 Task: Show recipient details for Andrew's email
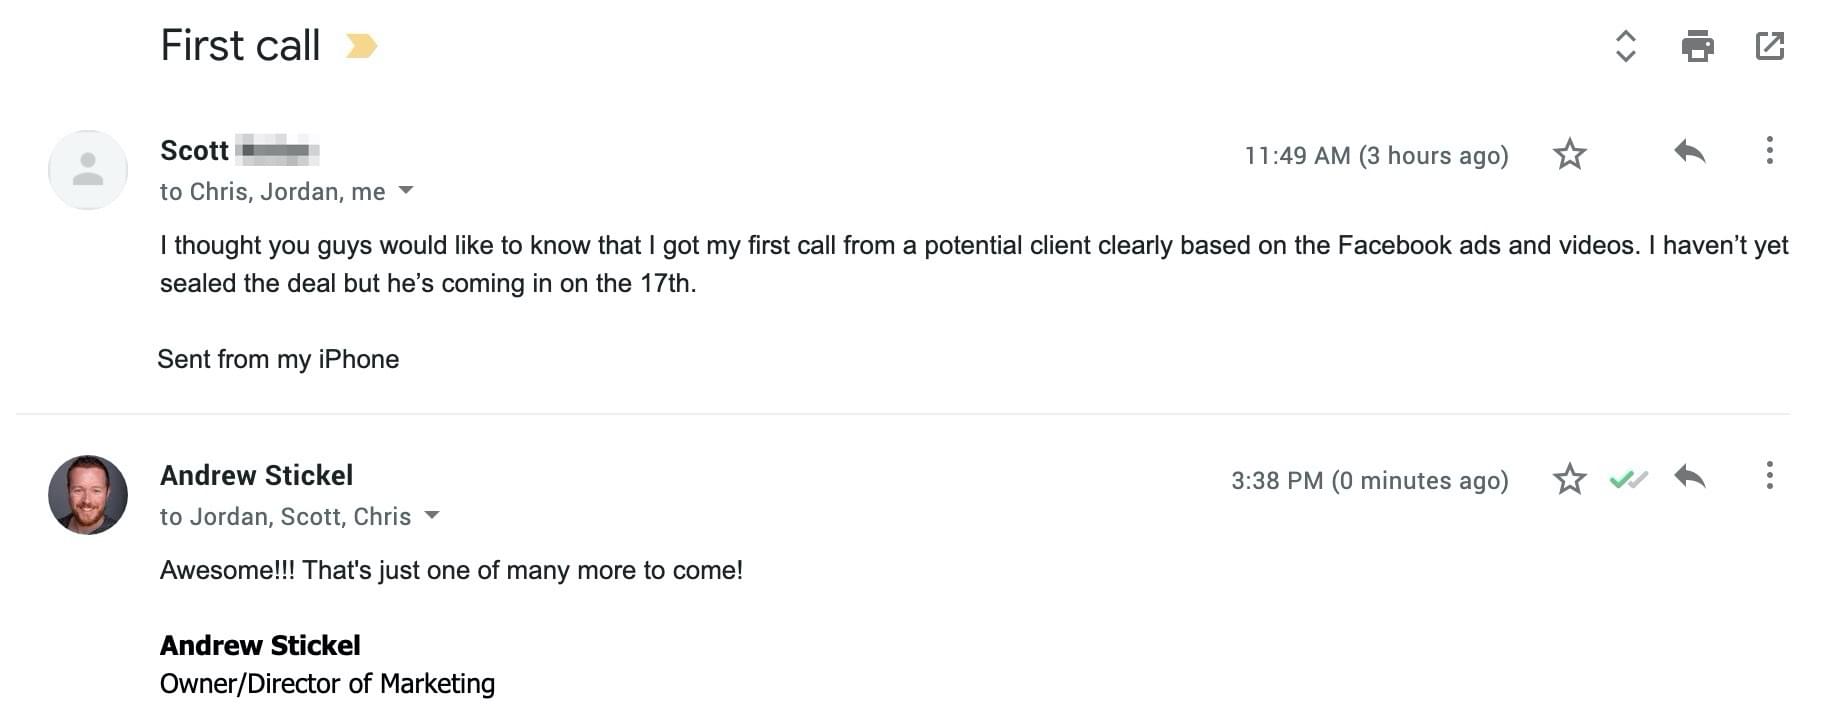click(432, 515)
